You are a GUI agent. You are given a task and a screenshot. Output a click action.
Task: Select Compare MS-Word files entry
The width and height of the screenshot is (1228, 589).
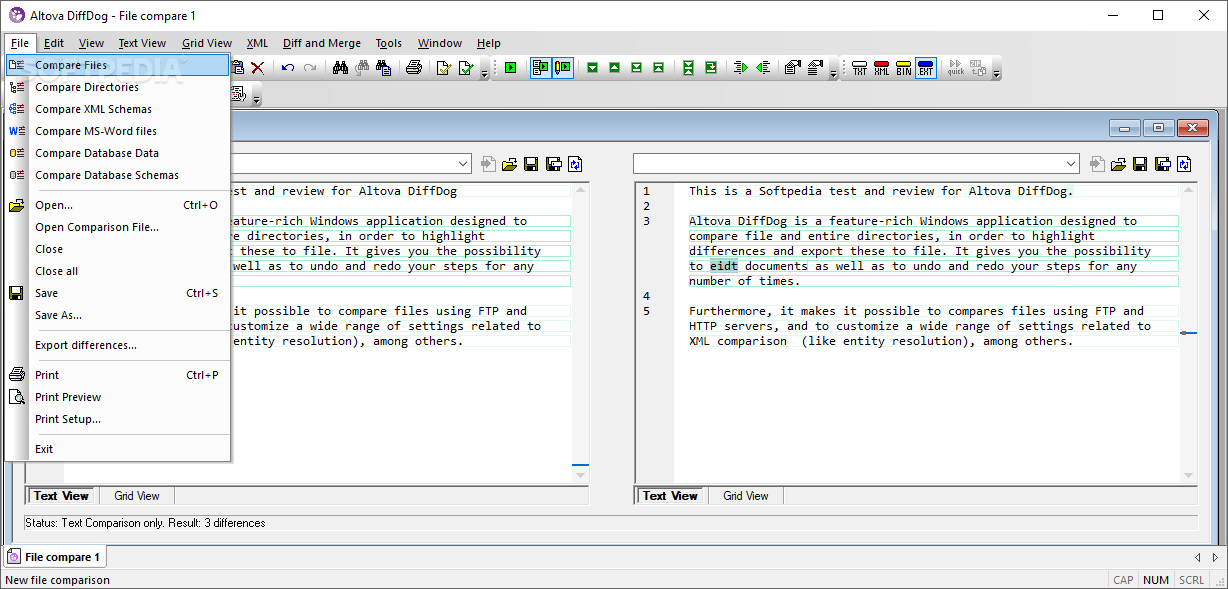[118, 131]
